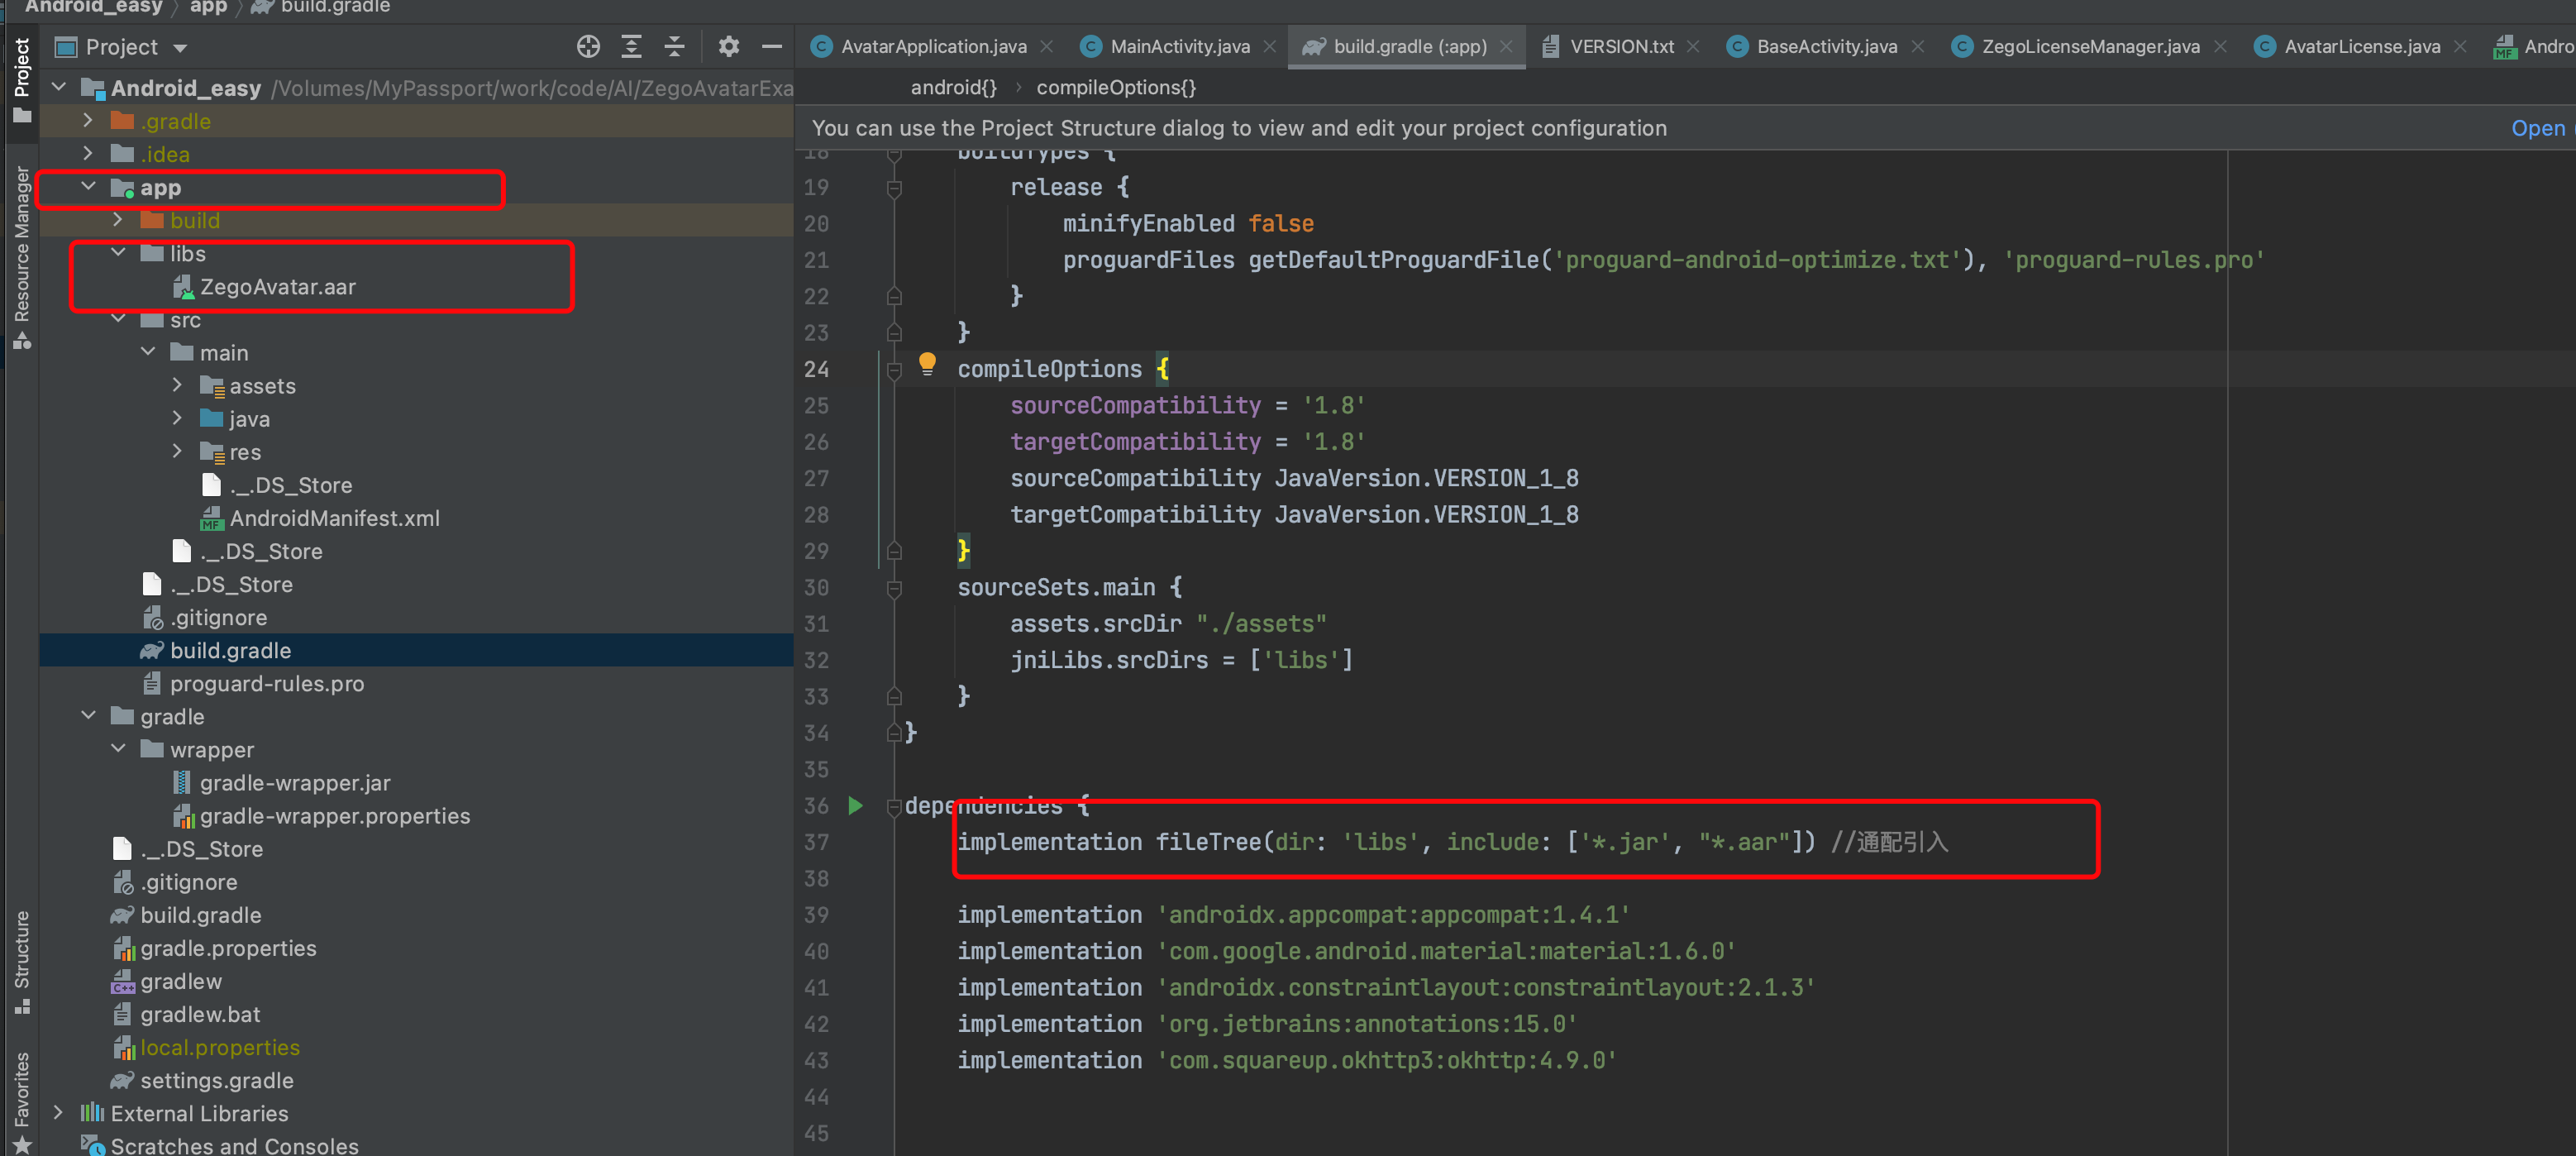Collapse the app module folder
This screenshot has width=2576, height=1156.
[x=88, y=186]
